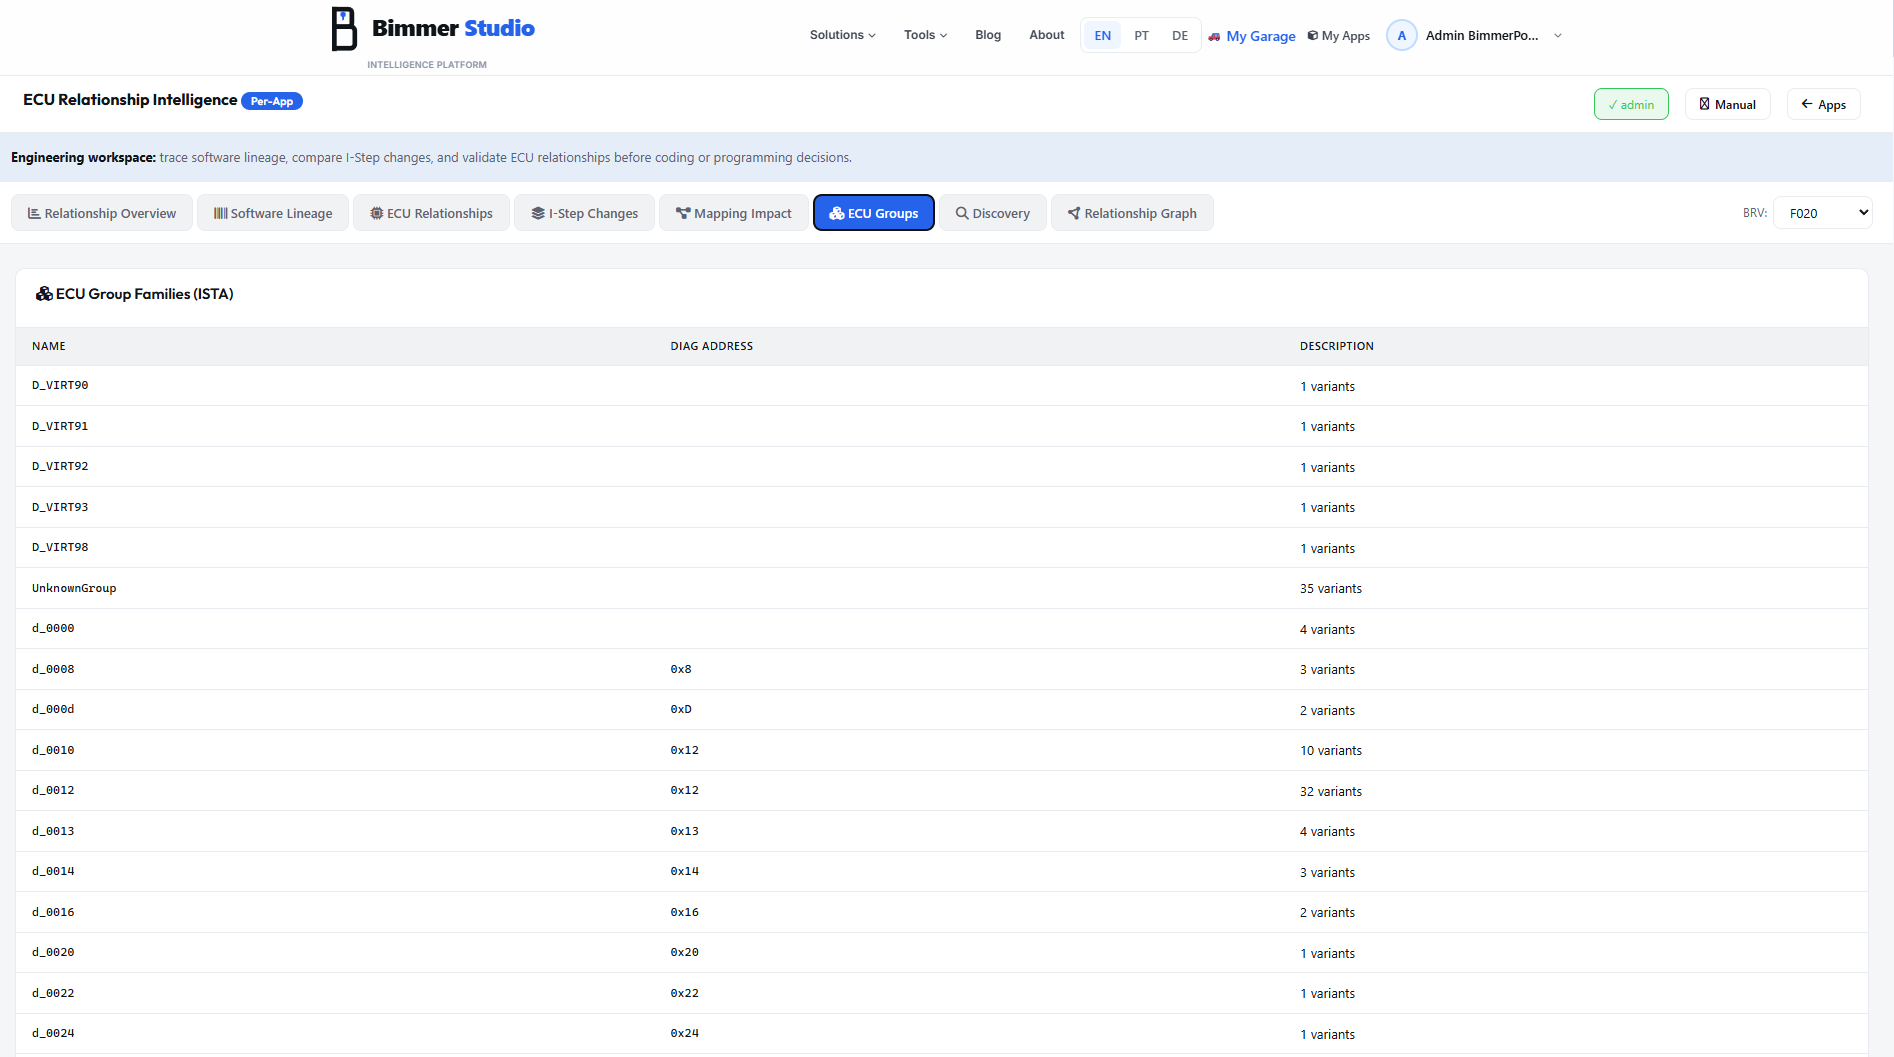The height and width of the screenshot is (1057, 1894).
Task: Click the My Garage car icon
Action: pos(1214,36)
